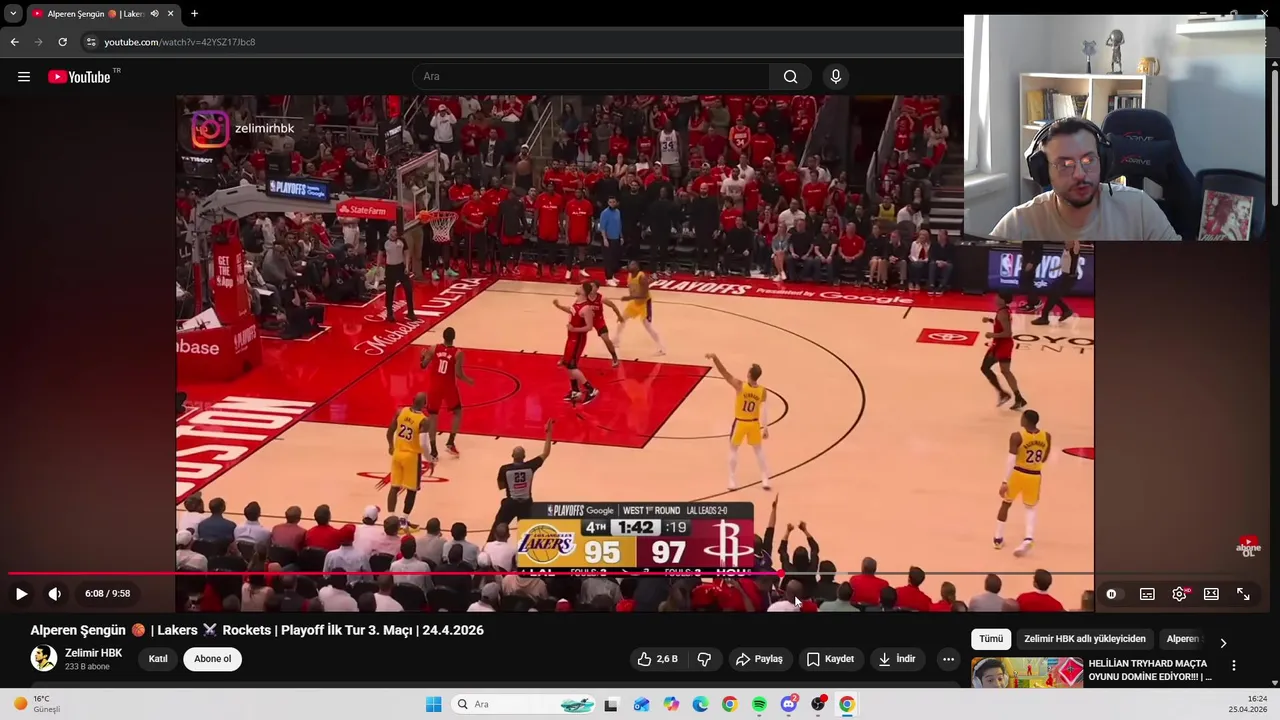The image size is (1280, 720).
Task: Enter fullscreen with the expand arrows
Action: point(1243,594)
